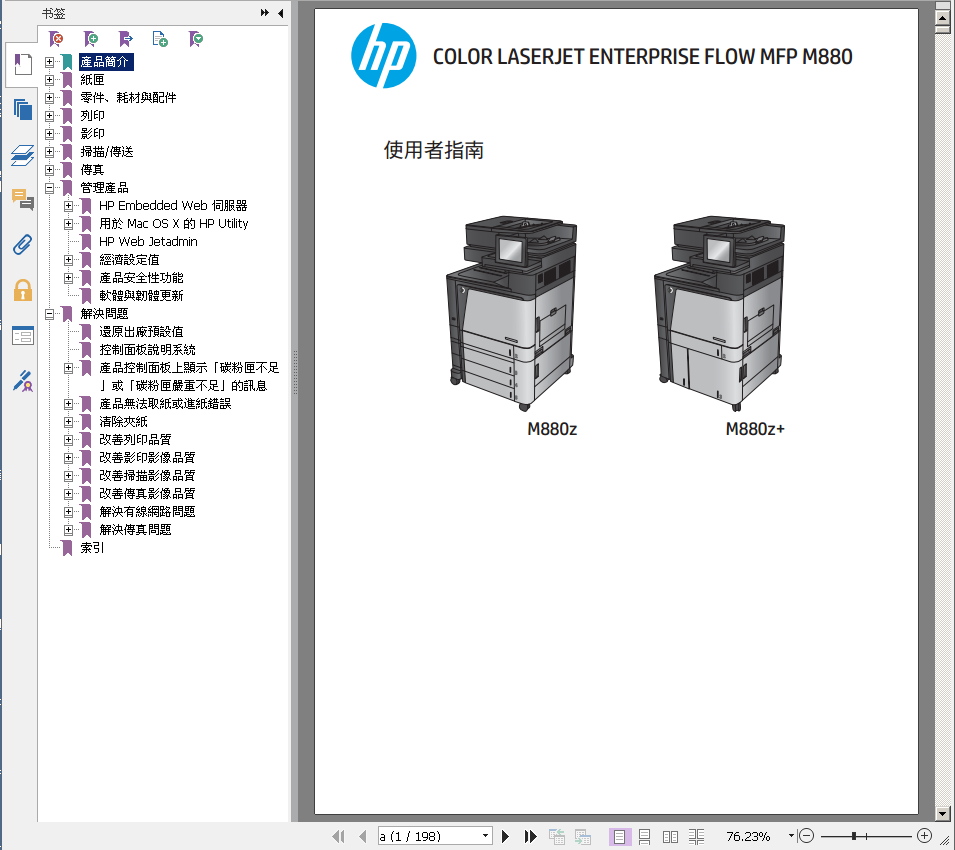Open the 改善列印品質 bookmark
This screenshot has width=955, height=850.
point(135,440)
